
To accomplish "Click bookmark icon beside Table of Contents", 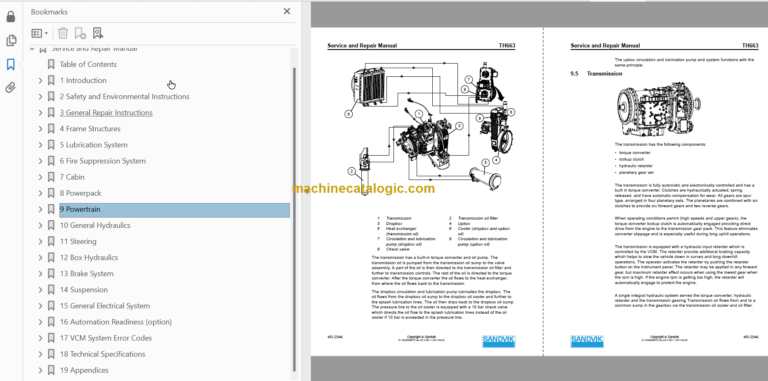I will coord(51,64).
